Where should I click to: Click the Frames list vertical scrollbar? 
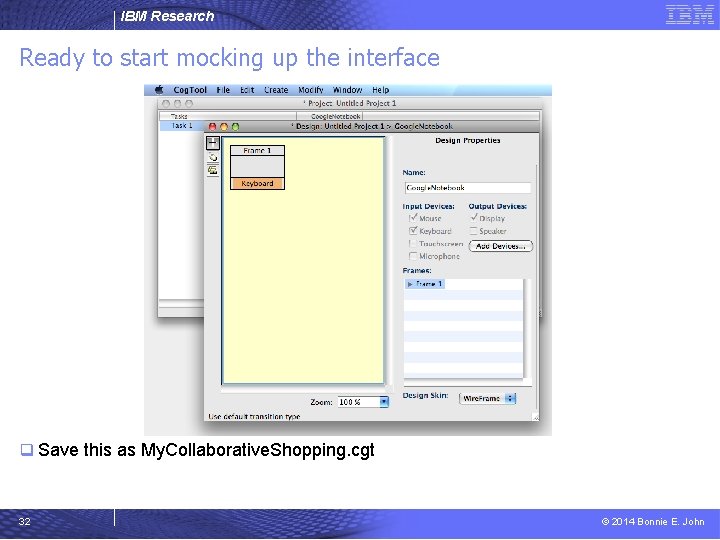click(x=526, y=328)
